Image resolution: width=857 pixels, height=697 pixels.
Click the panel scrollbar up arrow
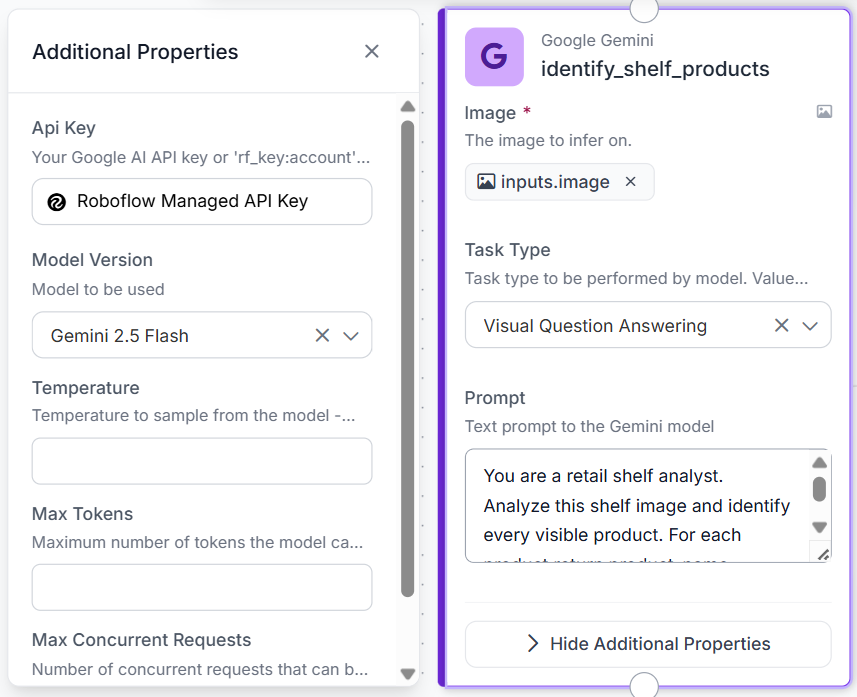tap(408, 106)
